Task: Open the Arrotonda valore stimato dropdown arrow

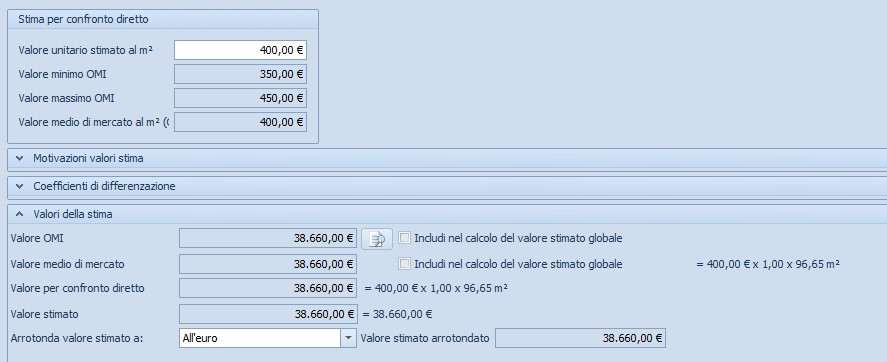Action: click(x=348, y=338)
